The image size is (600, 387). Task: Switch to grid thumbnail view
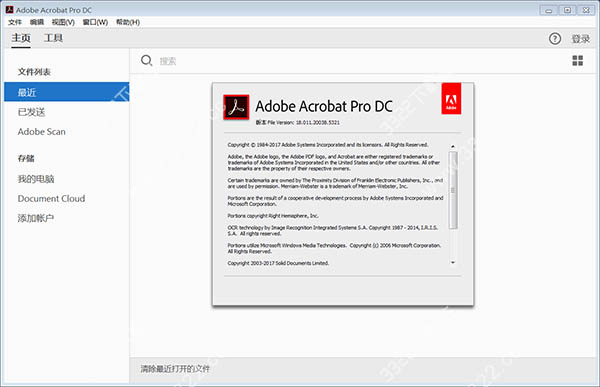[577, 60]
